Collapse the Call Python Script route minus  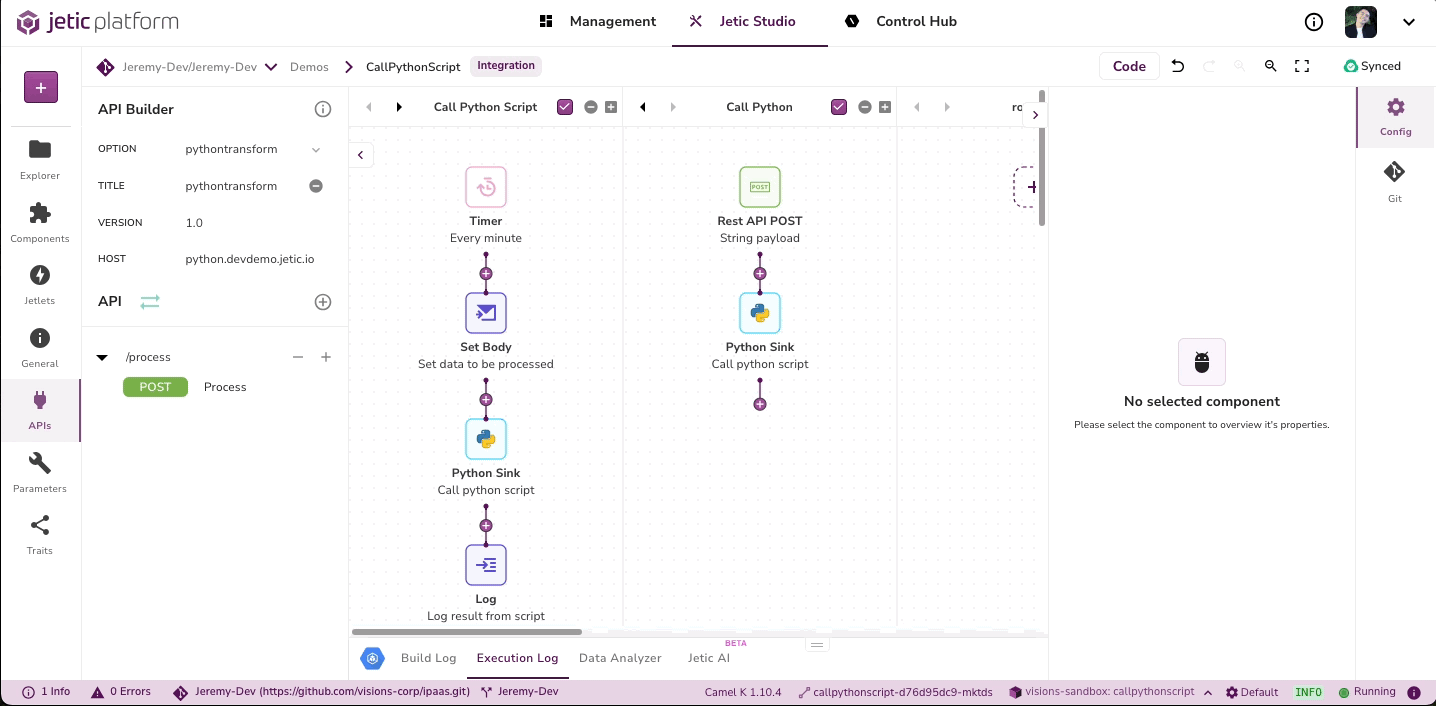pos(591,107)
